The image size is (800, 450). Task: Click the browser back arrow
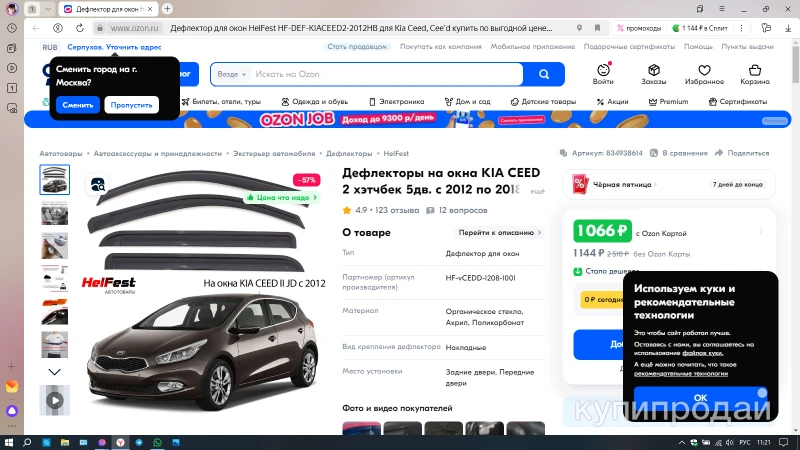(36, 28)
